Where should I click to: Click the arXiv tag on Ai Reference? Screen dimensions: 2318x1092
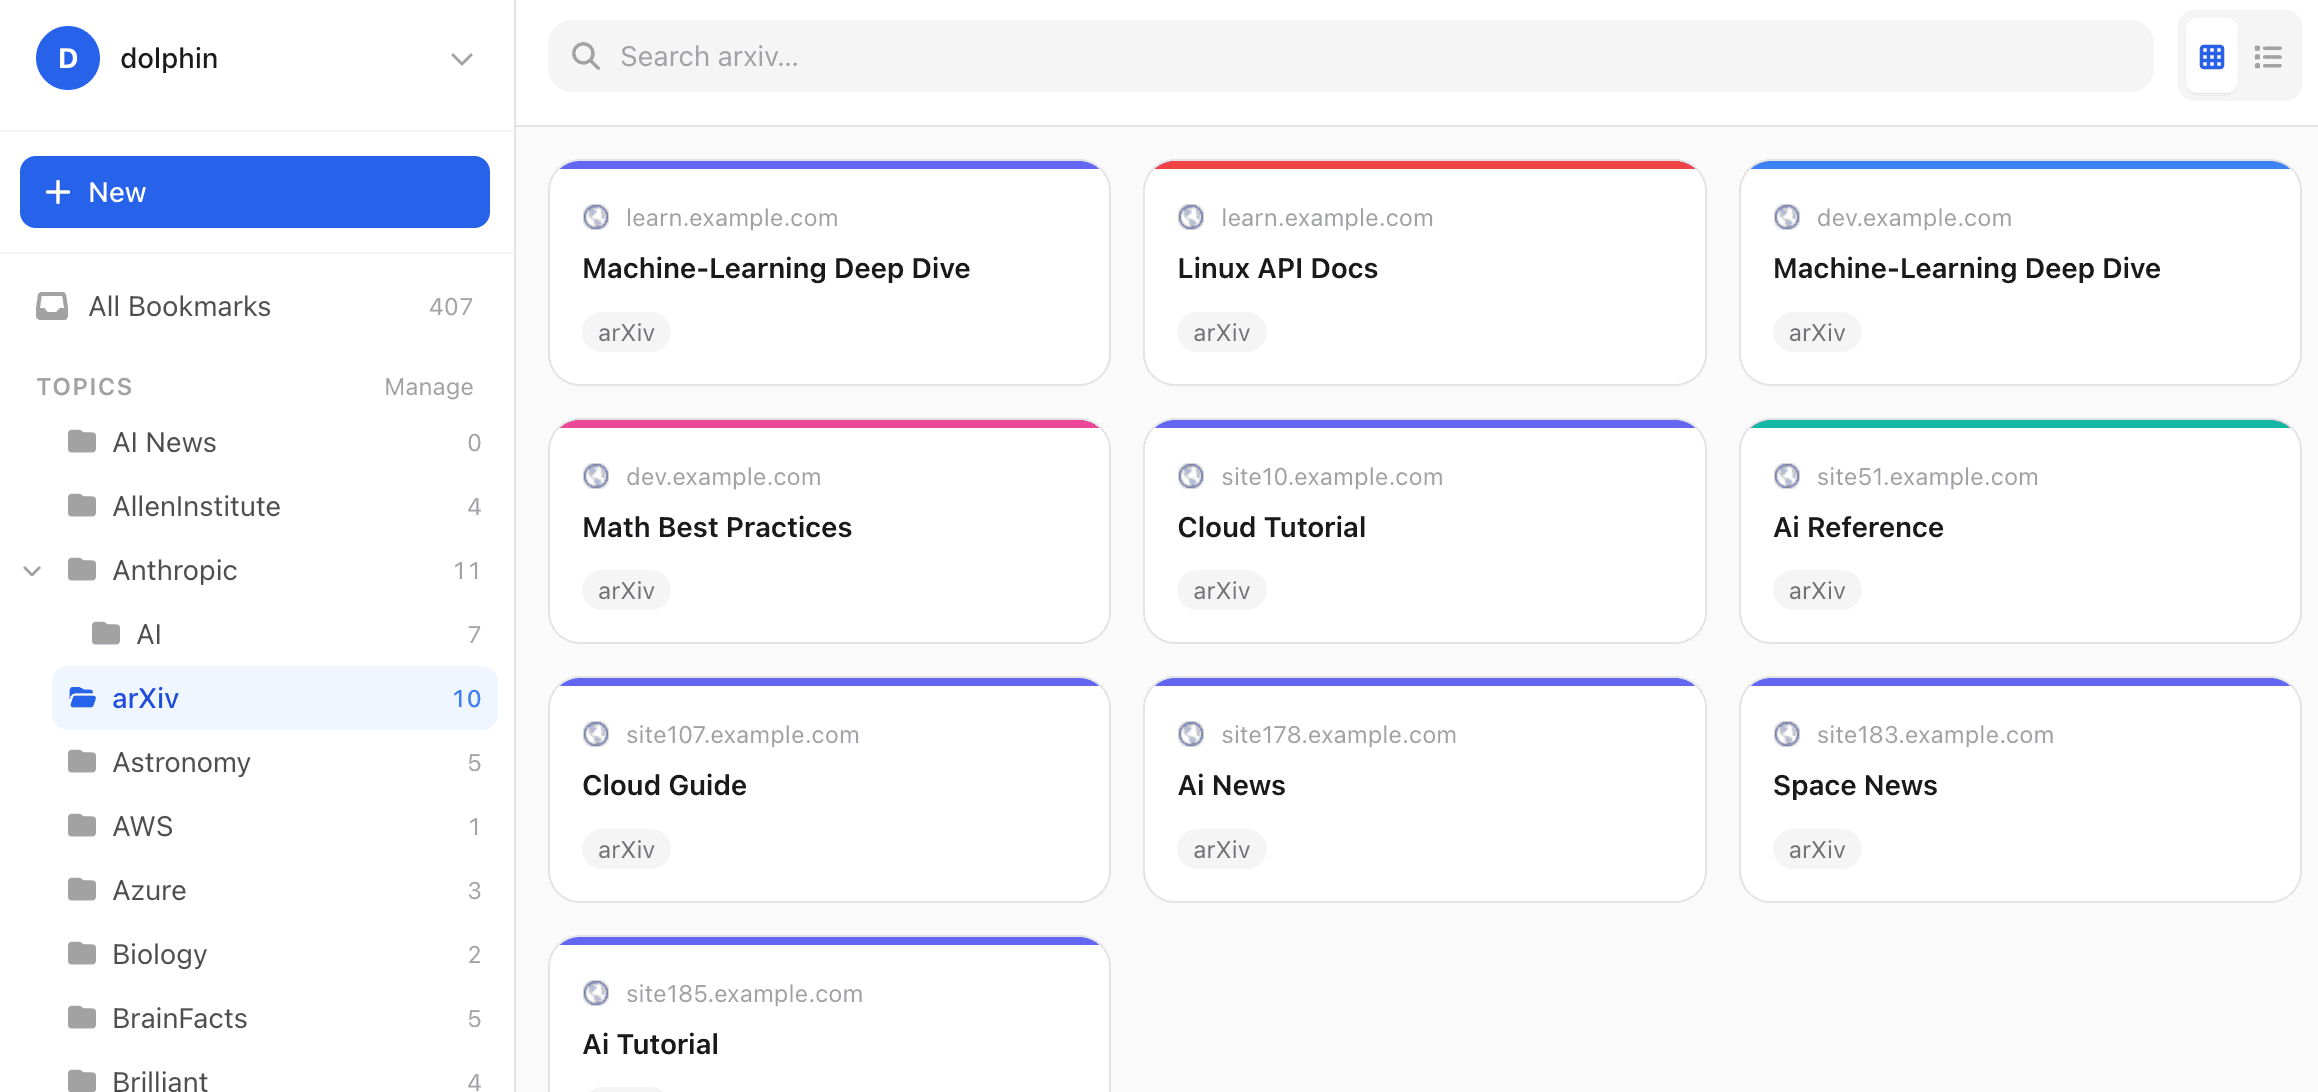coord(1817,591)
